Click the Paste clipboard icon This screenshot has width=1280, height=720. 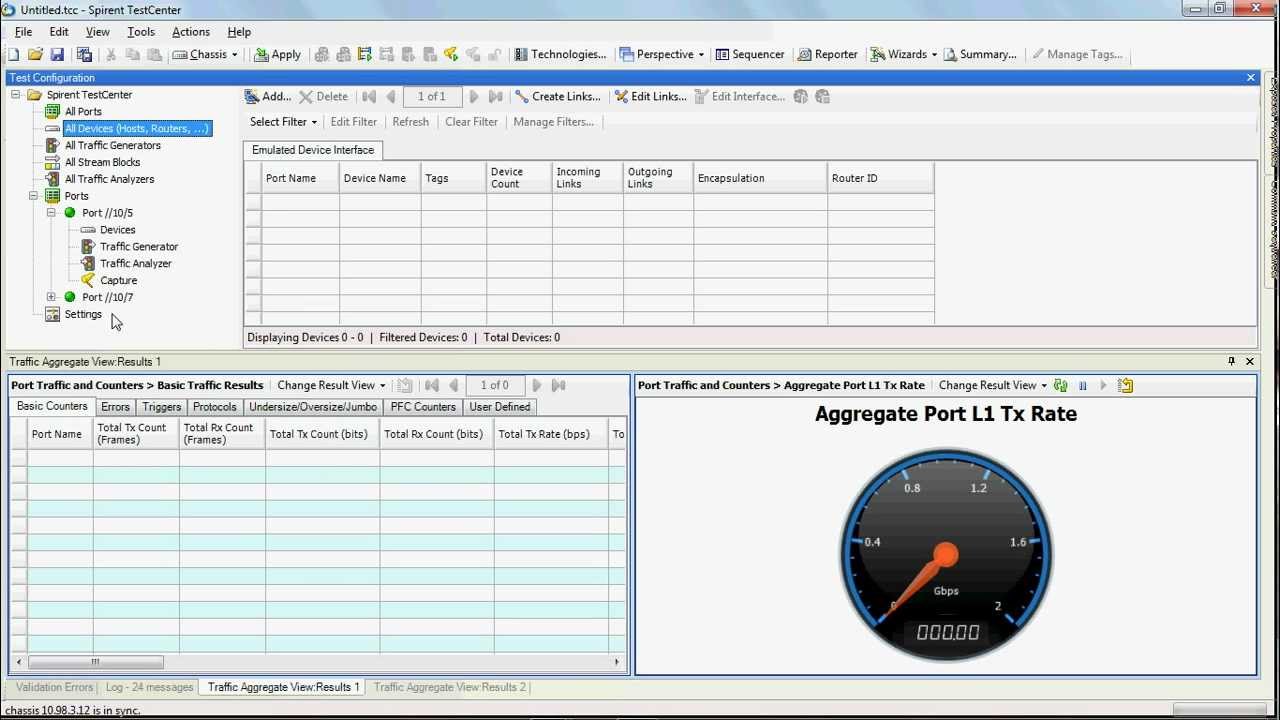[155, 54]
